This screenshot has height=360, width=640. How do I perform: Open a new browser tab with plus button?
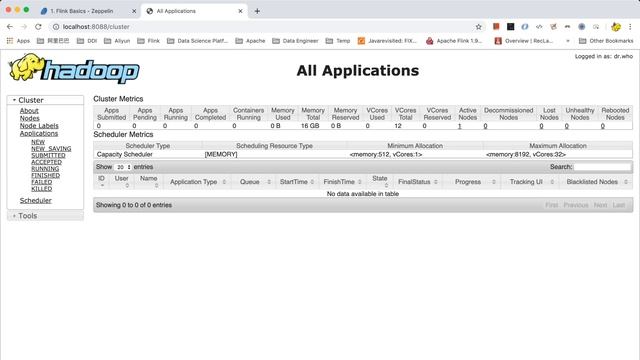pyautogui.click(x=257, y=11)
